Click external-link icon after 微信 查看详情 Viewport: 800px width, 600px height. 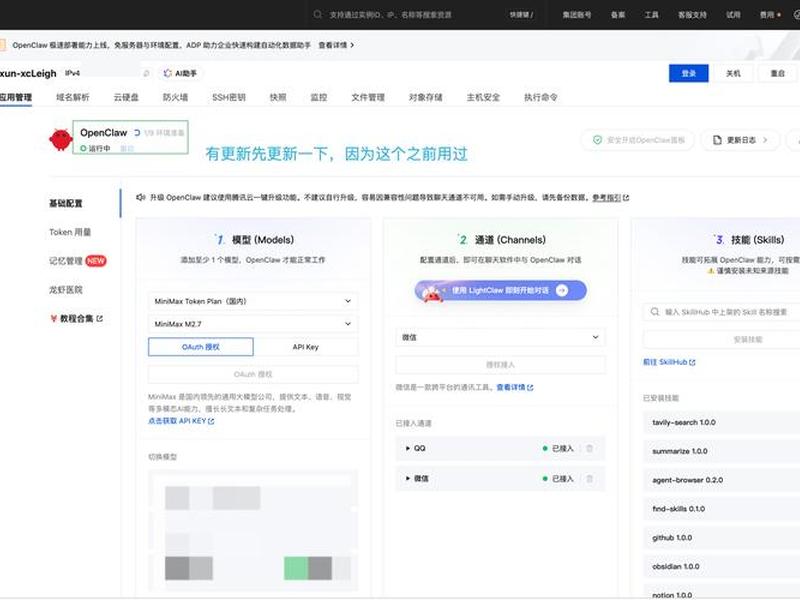pos(530,388)
